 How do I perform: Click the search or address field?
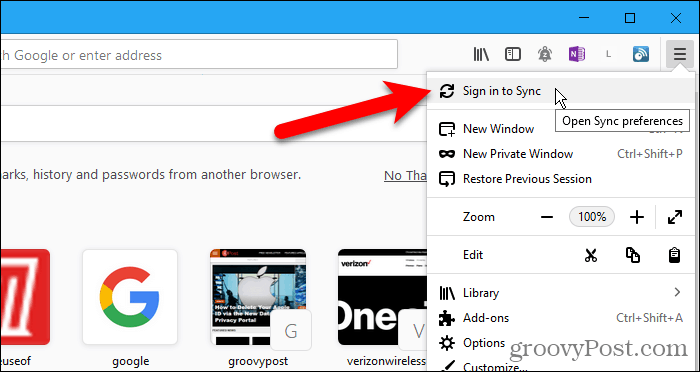[199, 55]
